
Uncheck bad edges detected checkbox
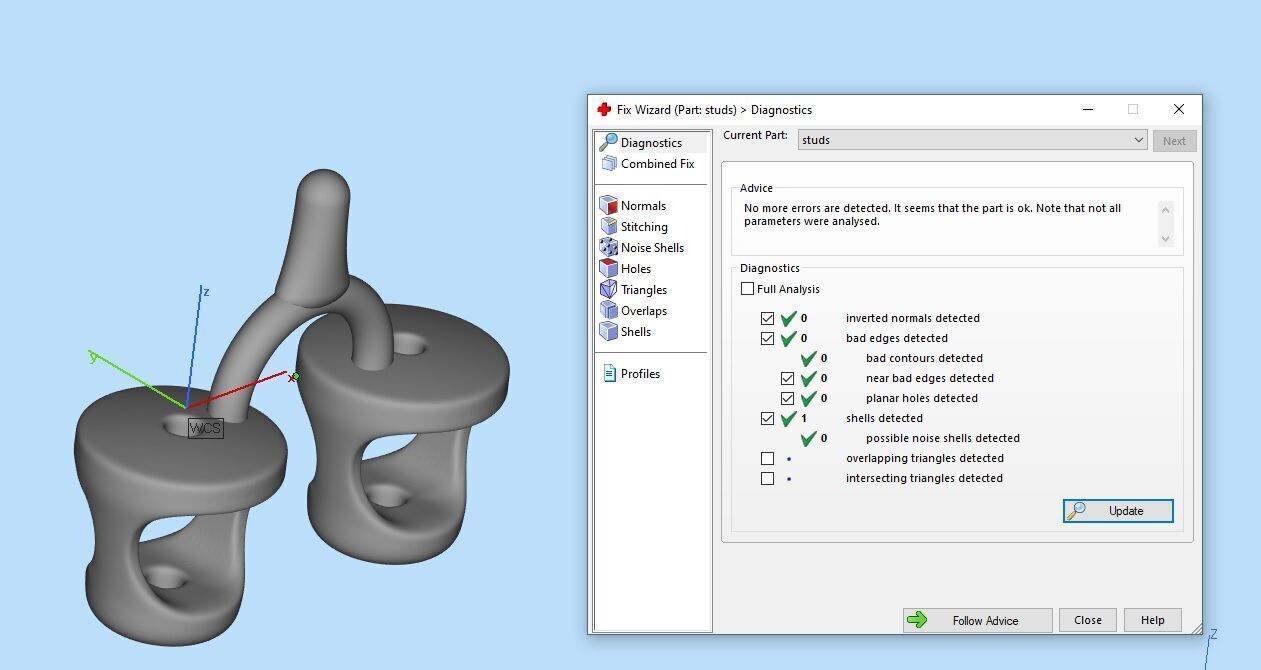click(767, 338)
